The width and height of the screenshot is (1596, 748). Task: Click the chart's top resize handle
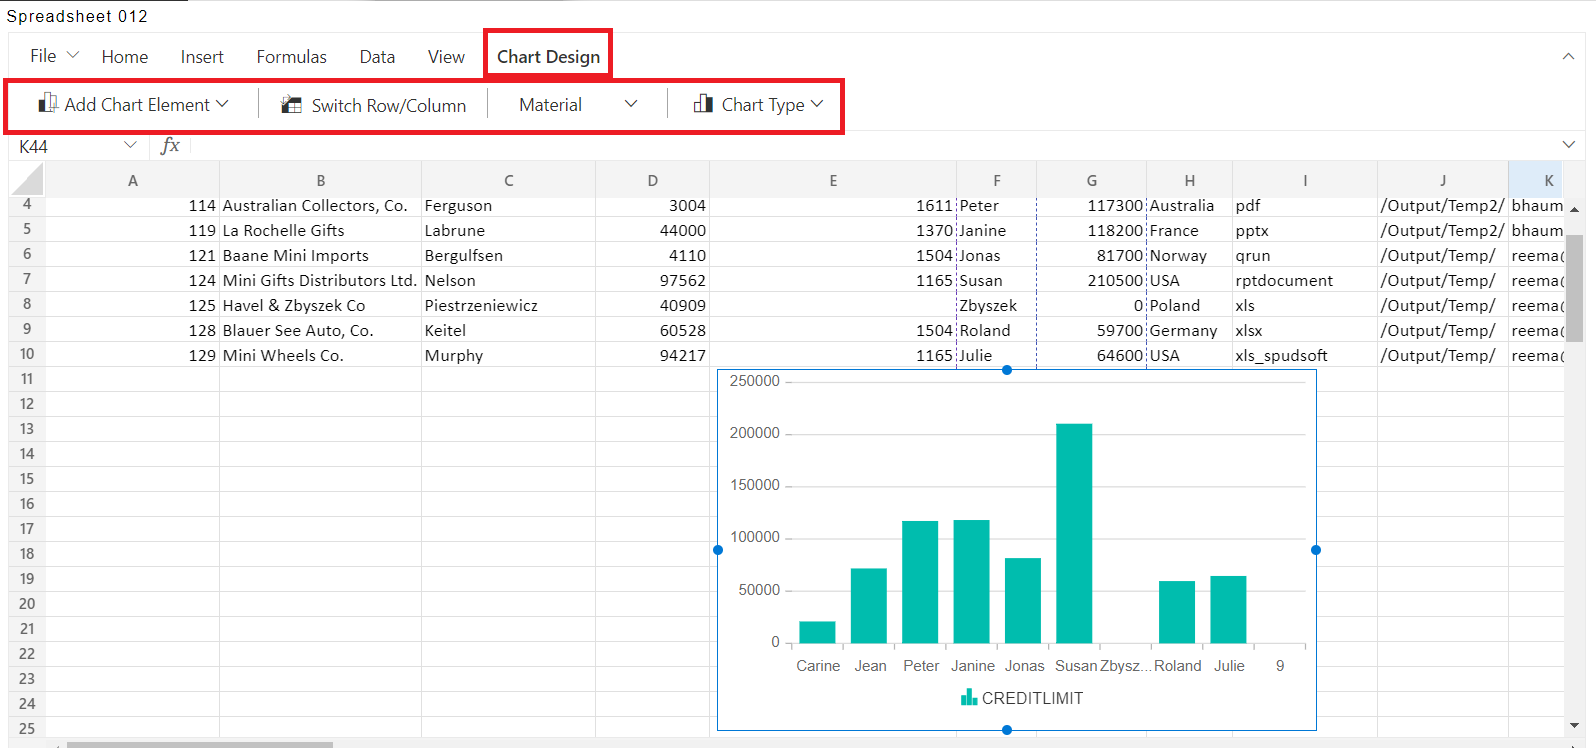(1007, 370)
